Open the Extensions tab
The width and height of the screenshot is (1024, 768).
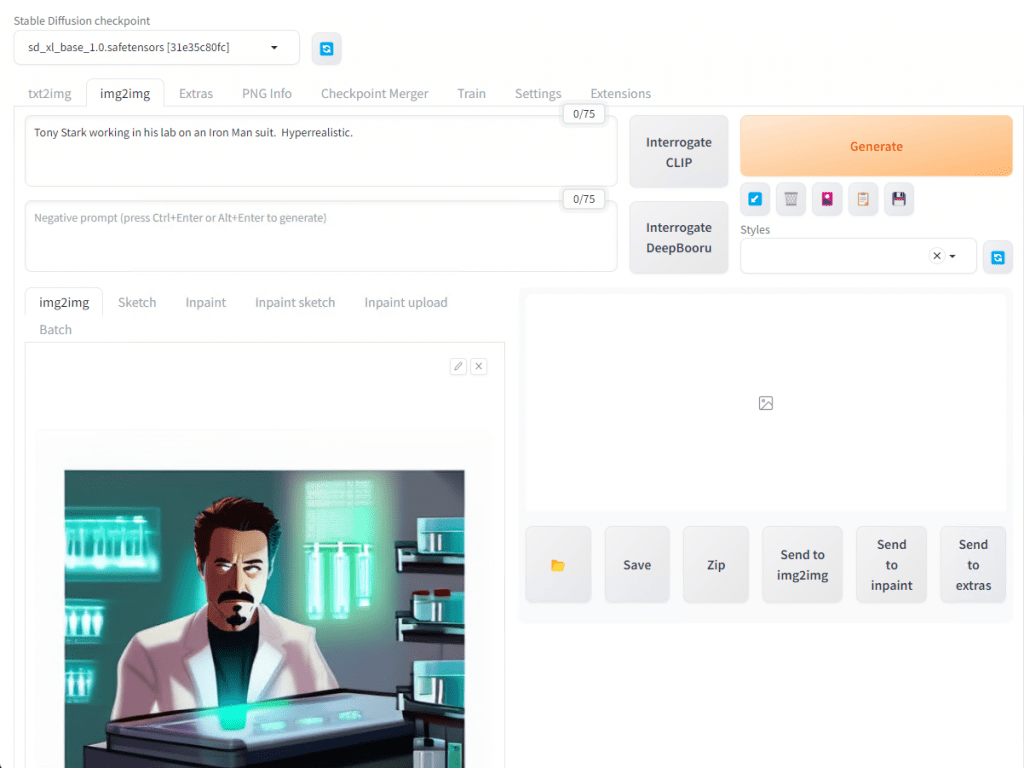pos(620,93)
